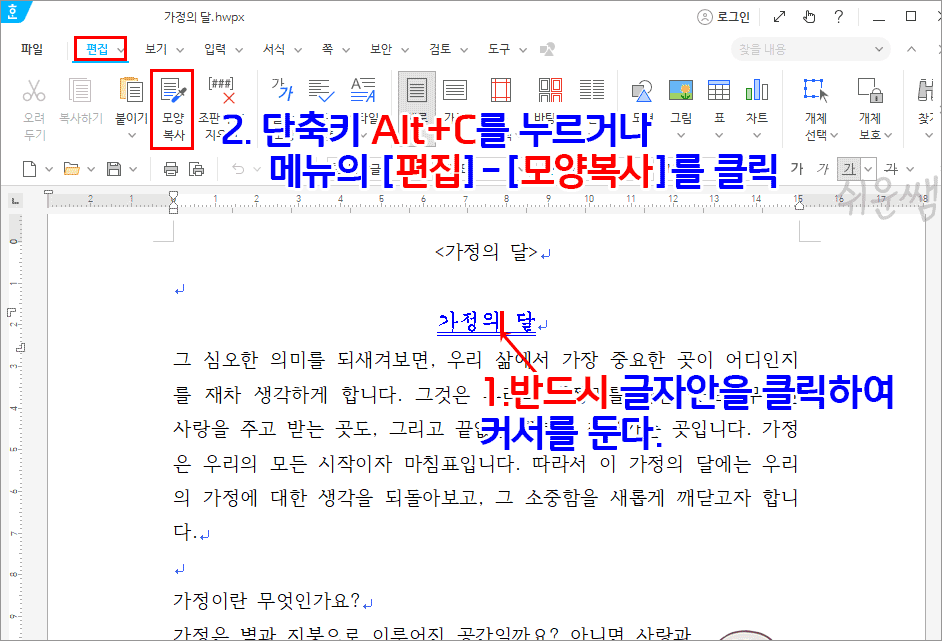Click the 오려 두기 (Cut) scissors icon
The image size is (942, 641).
pyautogui.click(x=33, y=90)
